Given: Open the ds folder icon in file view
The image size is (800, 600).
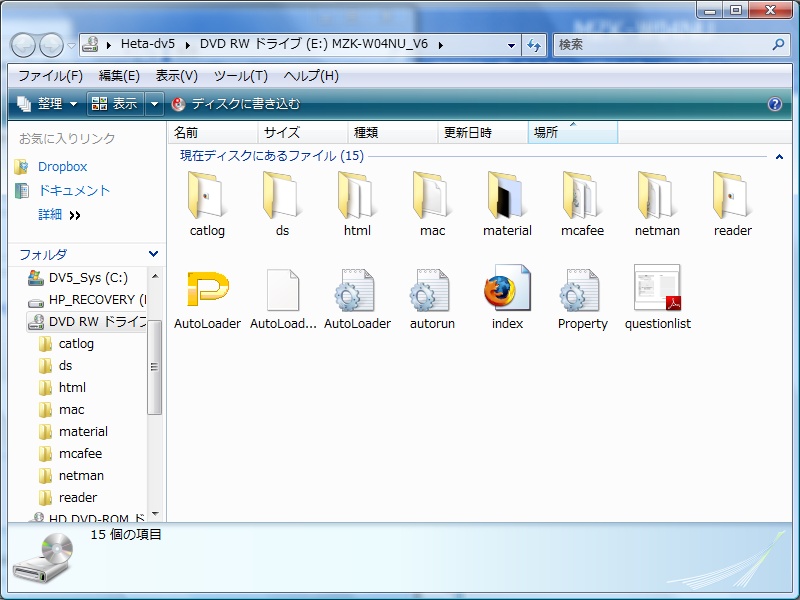Looking at the screenshot, I should pos(282,196).
